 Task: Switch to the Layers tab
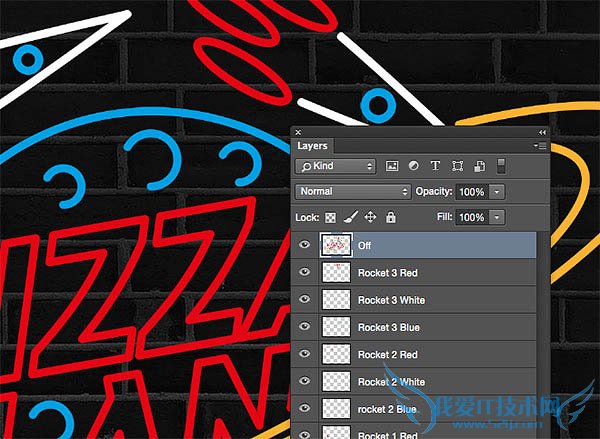click(312, 146)
